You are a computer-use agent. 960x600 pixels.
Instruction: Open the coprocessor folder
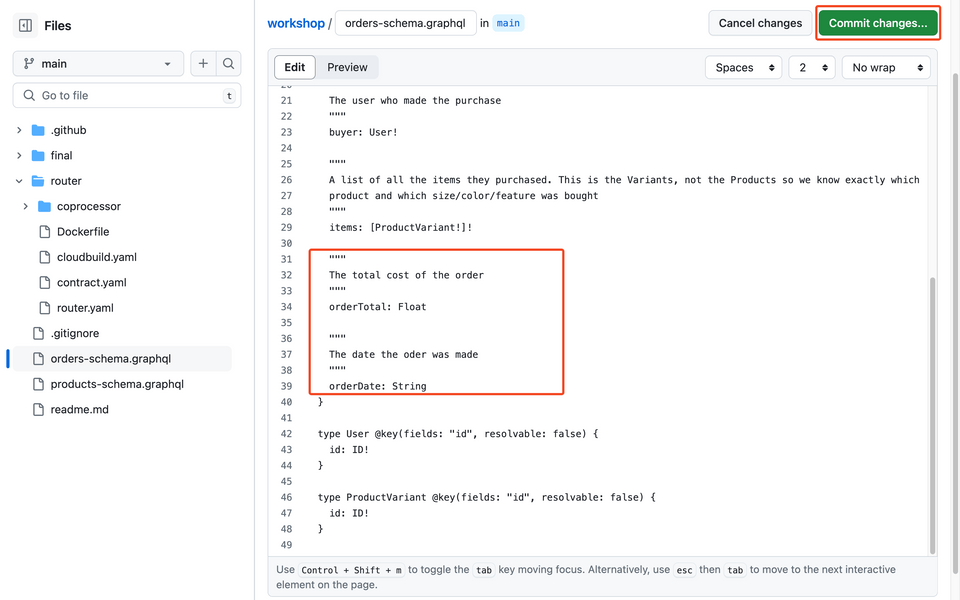89,206
